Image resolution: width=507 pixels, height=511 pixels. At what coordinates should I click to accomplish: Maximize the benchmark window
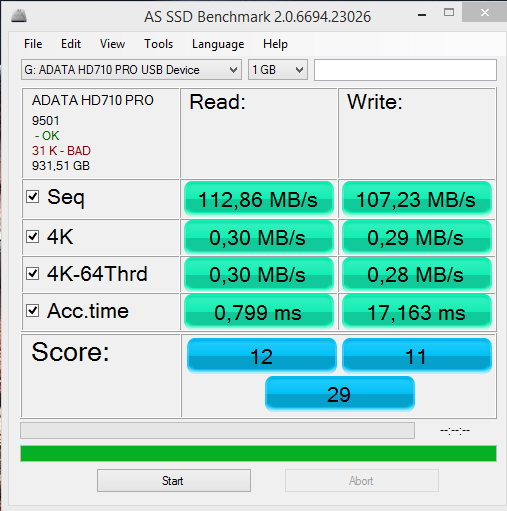[x=449, y=13]
